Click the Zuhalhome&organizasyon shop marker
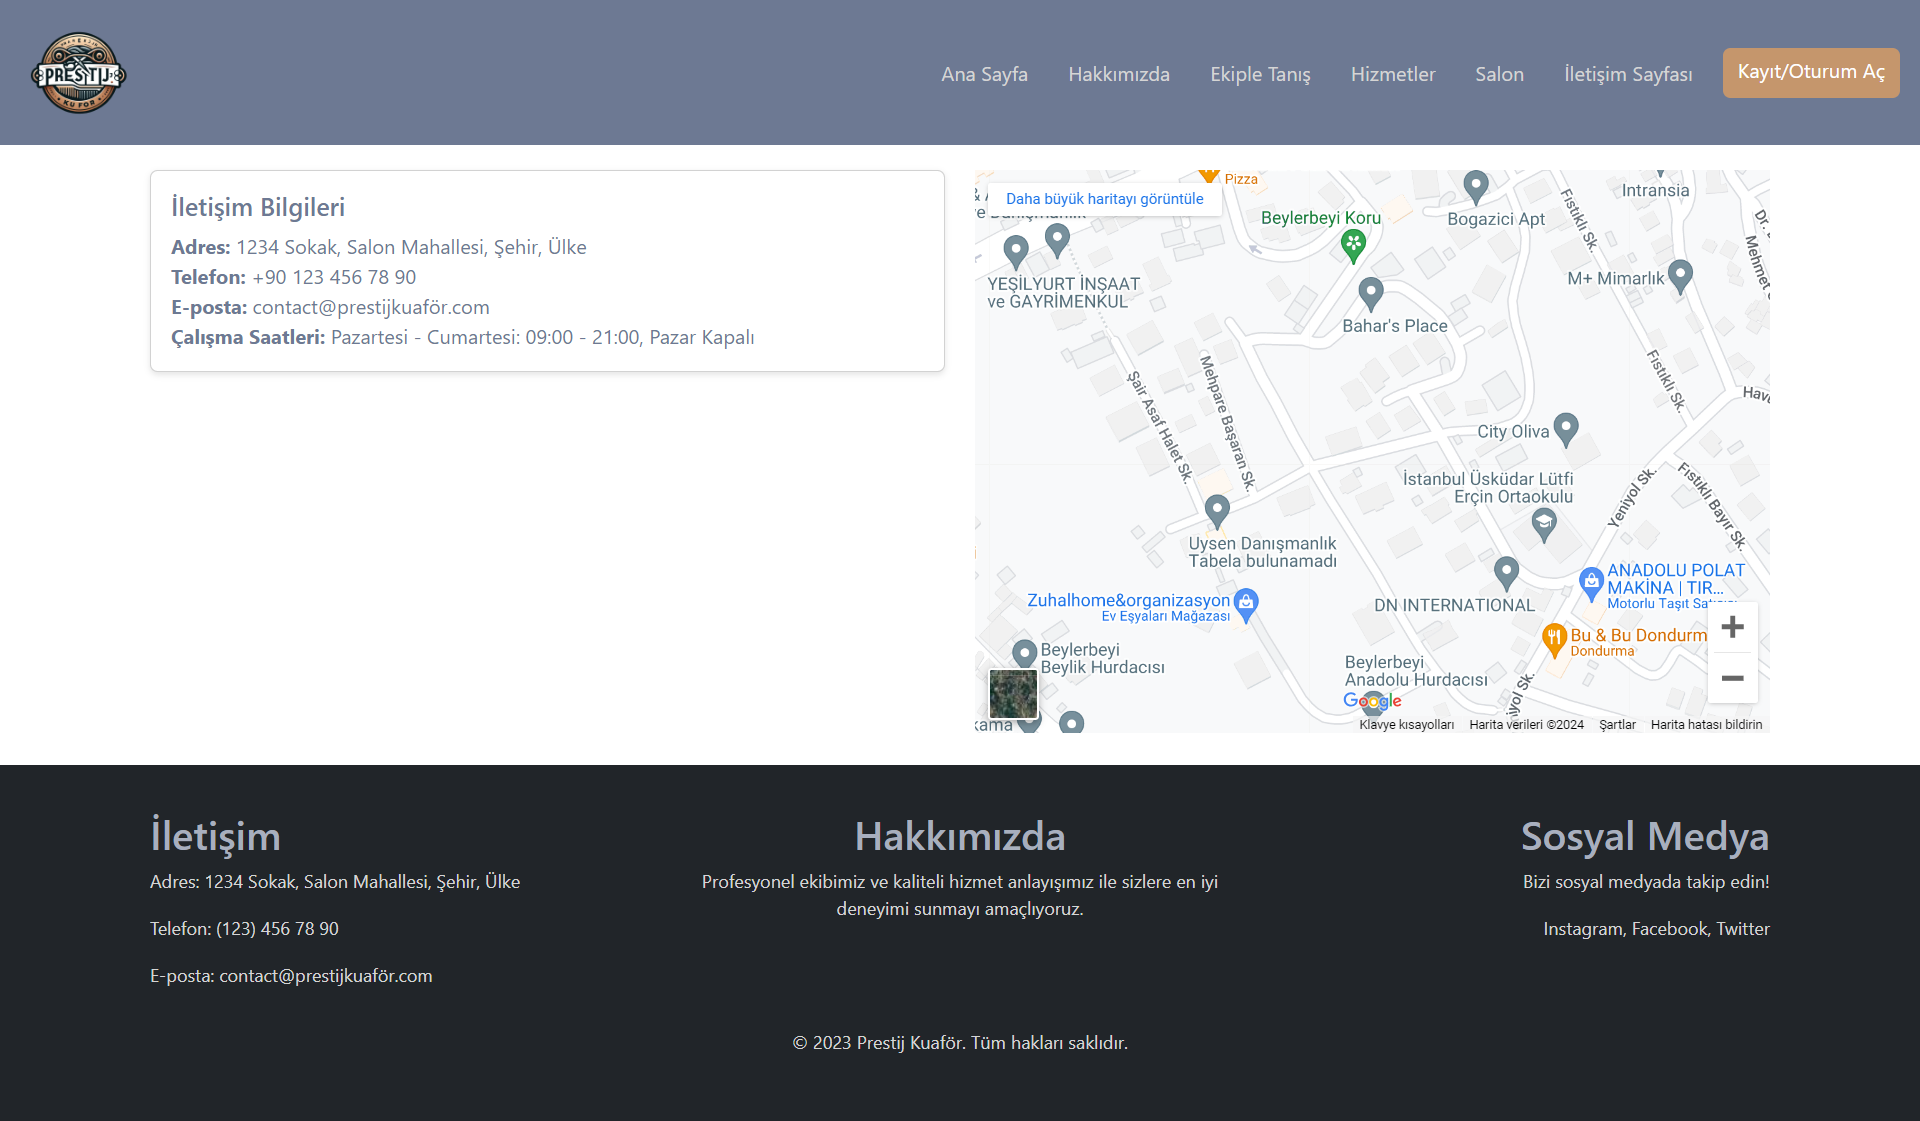 coord(1246,603)
